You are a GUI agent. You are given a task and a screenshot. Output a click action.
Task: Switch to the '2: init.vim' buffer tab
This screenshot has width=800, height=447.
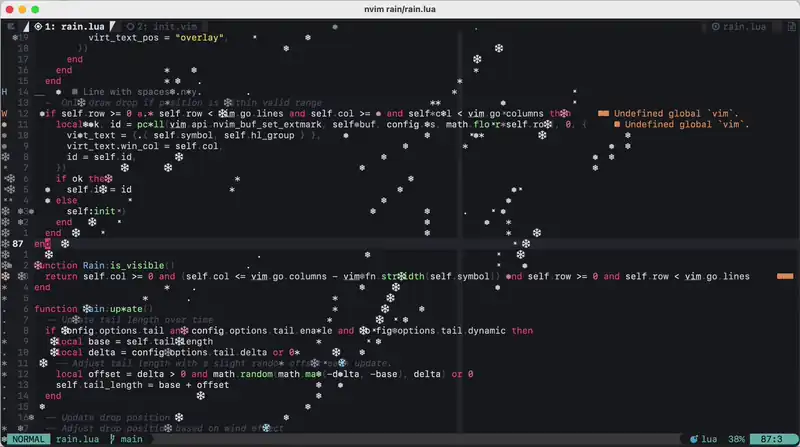[x=167, y=27]
